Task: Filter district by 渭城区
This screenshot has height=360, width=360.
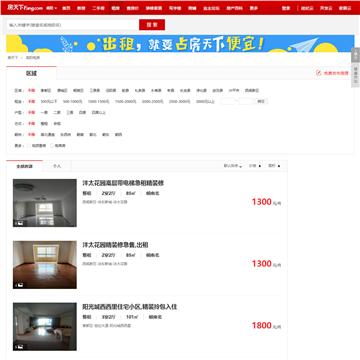Action: pos(62,90)
